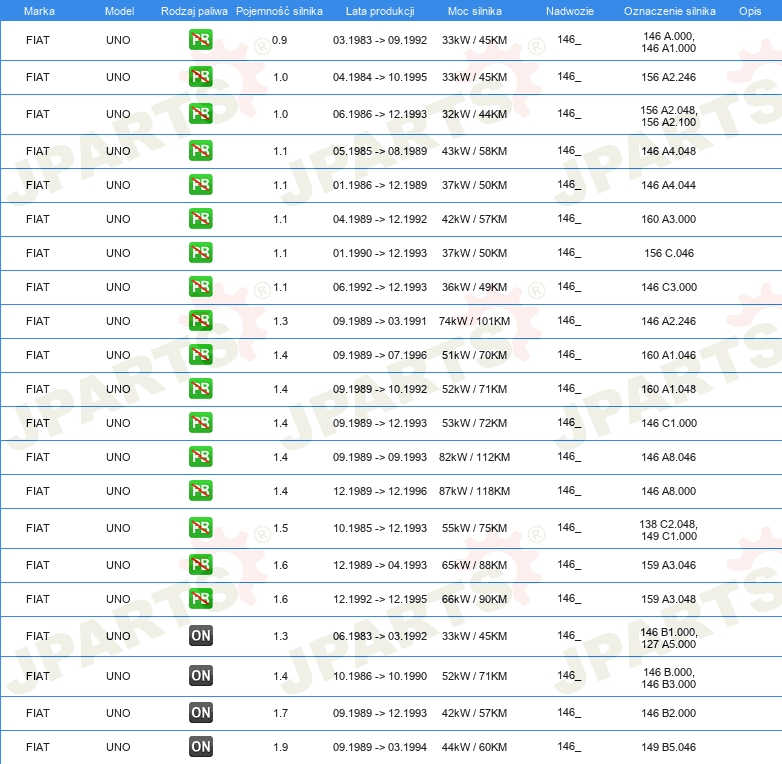
Task: Select the PB icon for the 87kW / 118KM variant
Action: 200,491
